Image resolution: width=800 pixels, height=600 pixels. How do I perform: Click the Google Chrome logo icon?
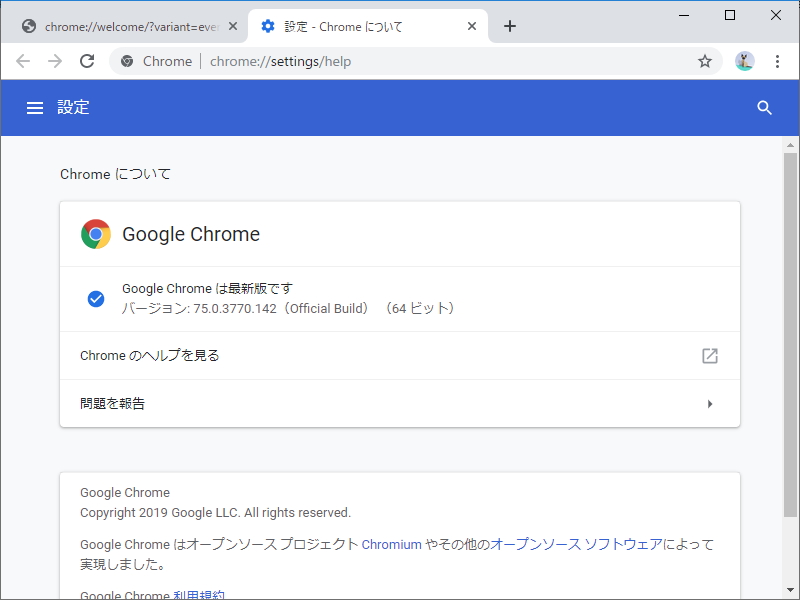(x=96, y=233)
